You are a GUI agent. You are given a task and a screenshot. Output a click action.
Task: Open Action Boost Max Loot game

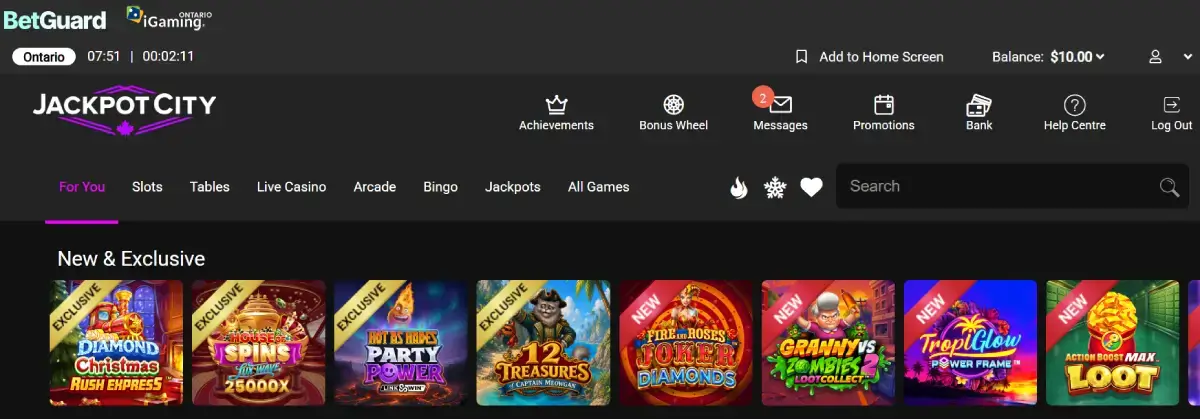point(1113,342)
